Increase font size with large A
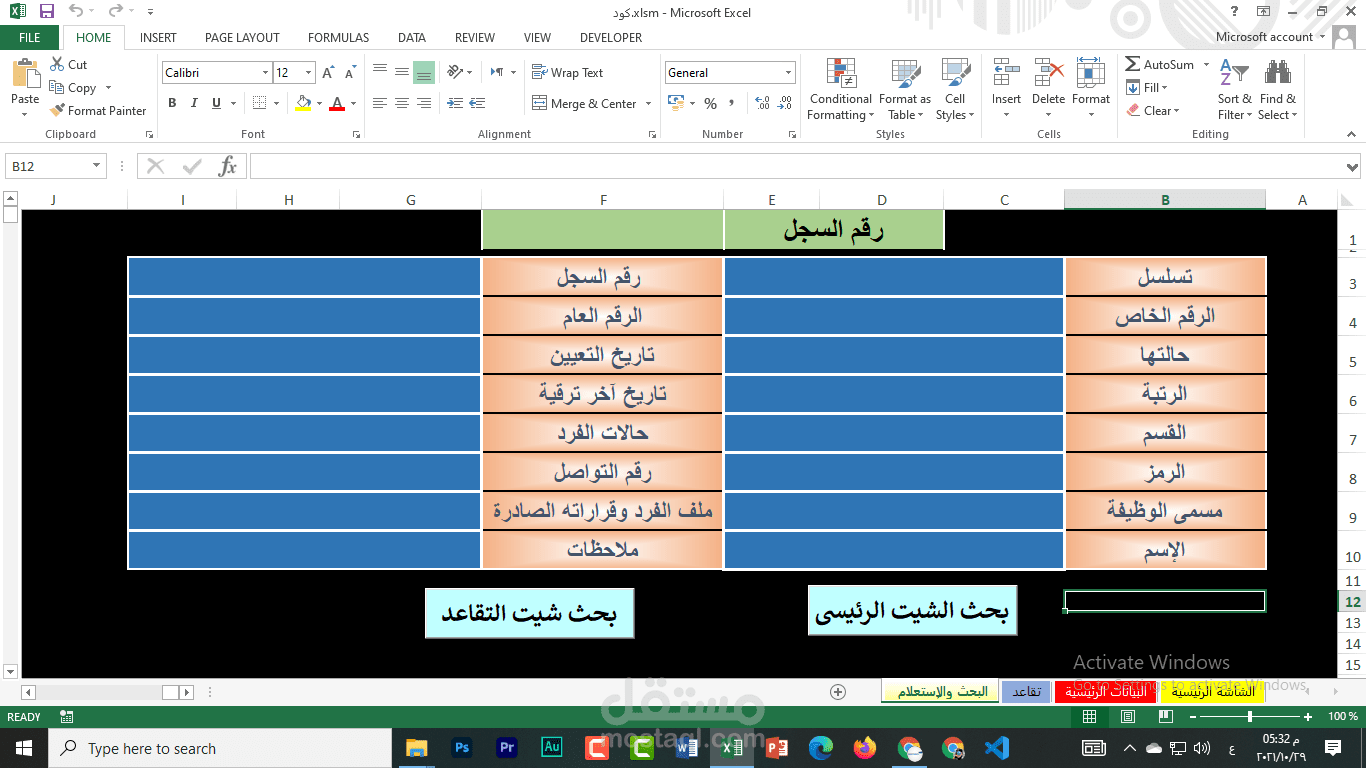 point(328,73)
